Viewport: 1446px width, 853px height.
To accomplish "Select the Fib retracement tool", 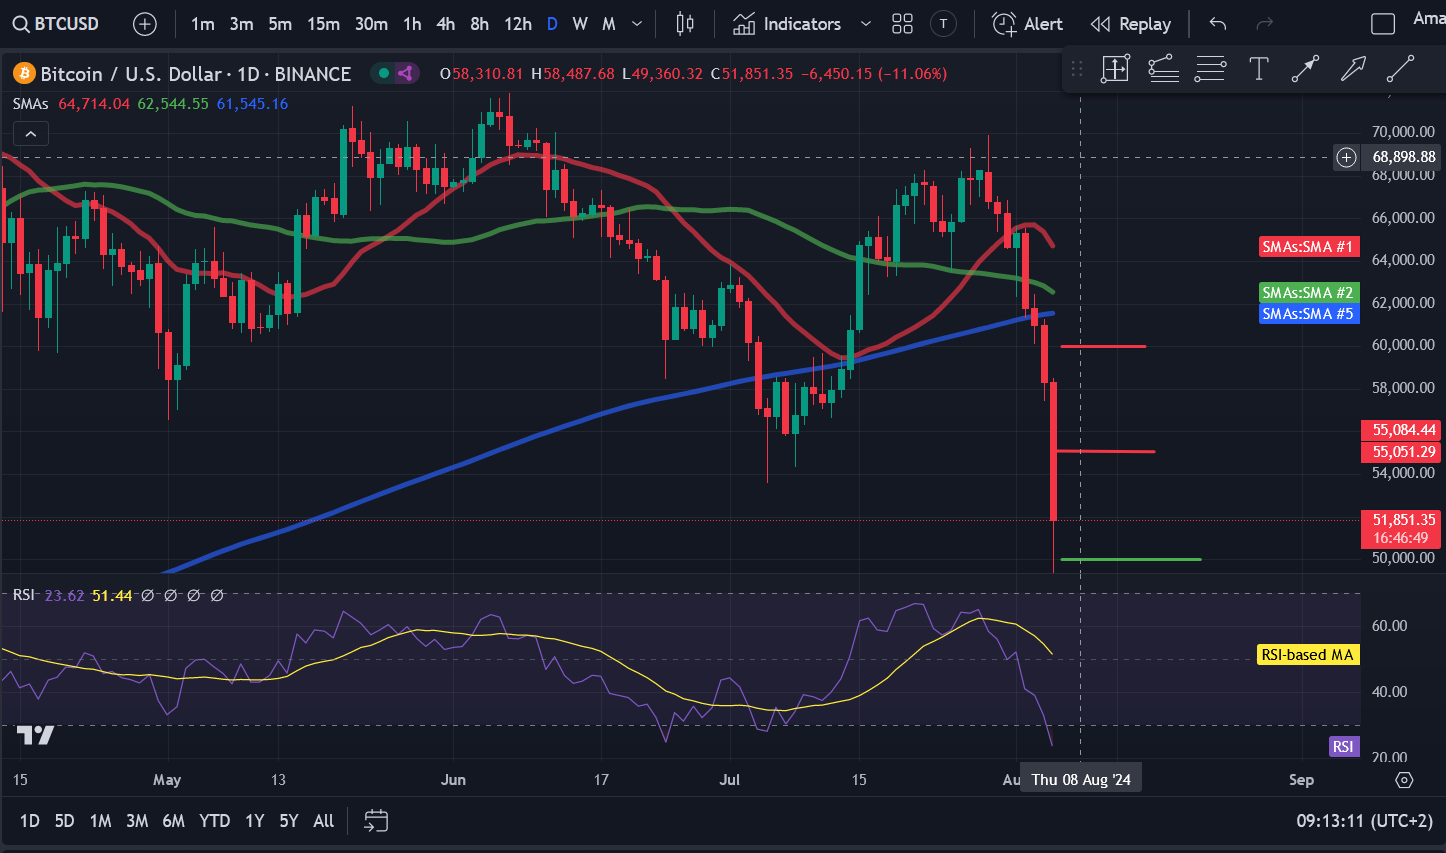I will click(x=1163, y=69).
